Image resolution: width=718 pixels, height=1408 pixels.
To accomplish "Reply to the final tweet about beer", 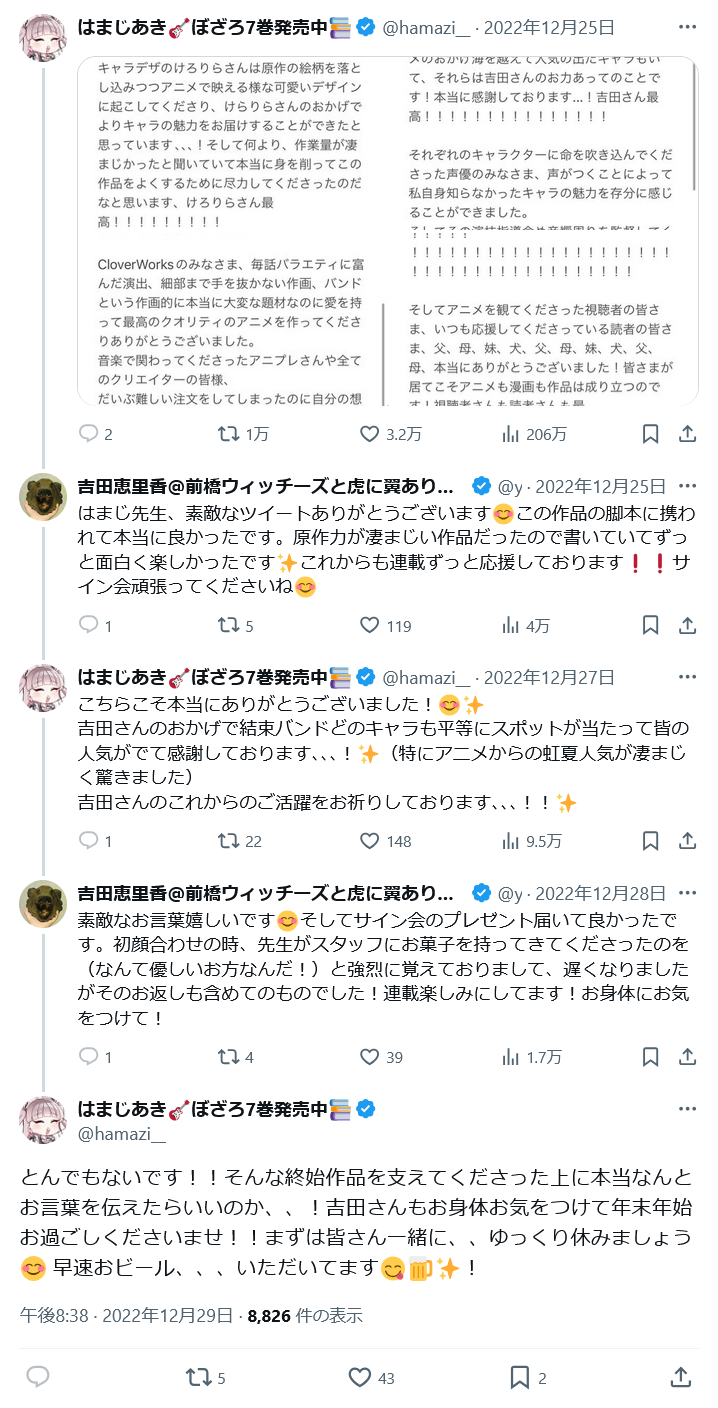I will [x=38, y=1377].
